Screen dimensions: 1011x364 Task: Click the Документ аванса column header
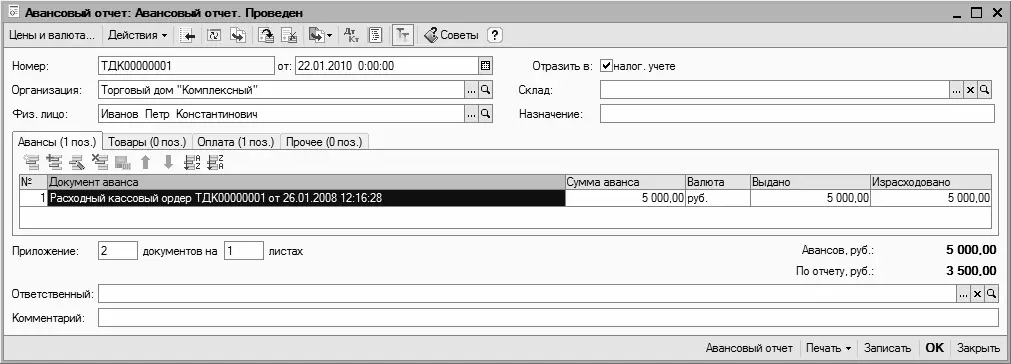(306, 182)
